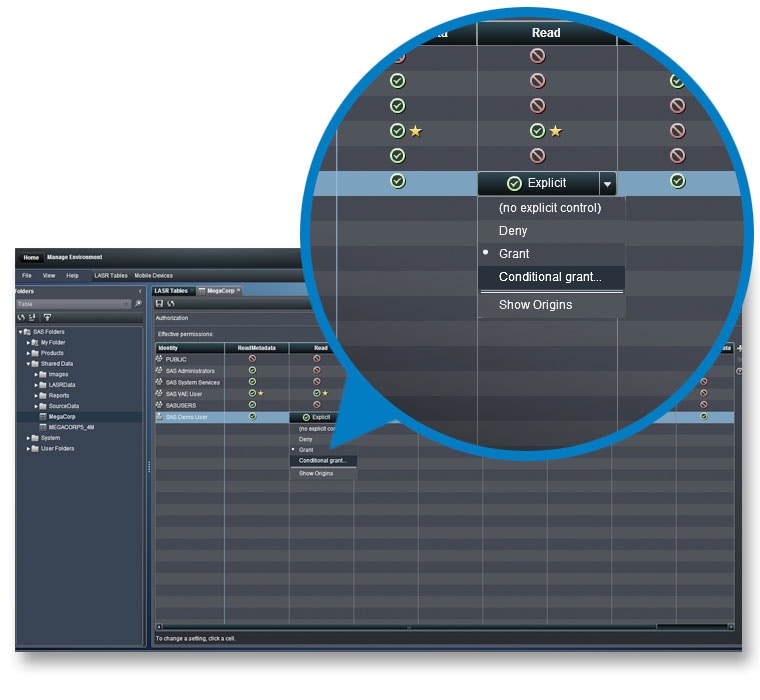The image size is (760, 700).
Task: Click the search magnifier icon in the Folders panel
Action: 138,303
